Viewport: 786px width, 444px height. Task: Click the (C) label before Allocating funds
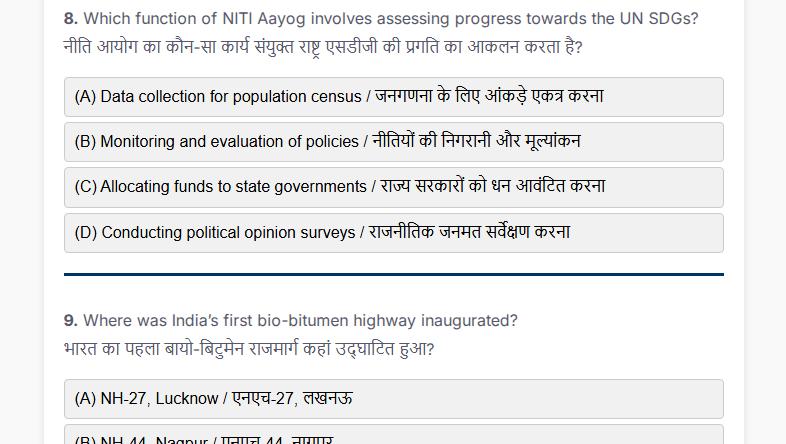click(x=85, y=186)
